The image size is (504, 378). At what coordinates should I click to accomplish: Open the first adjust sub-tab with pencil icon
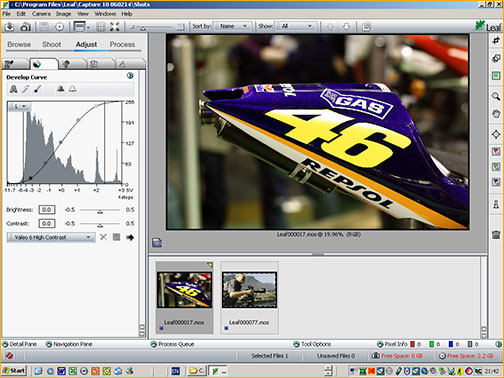coord(15,64)
